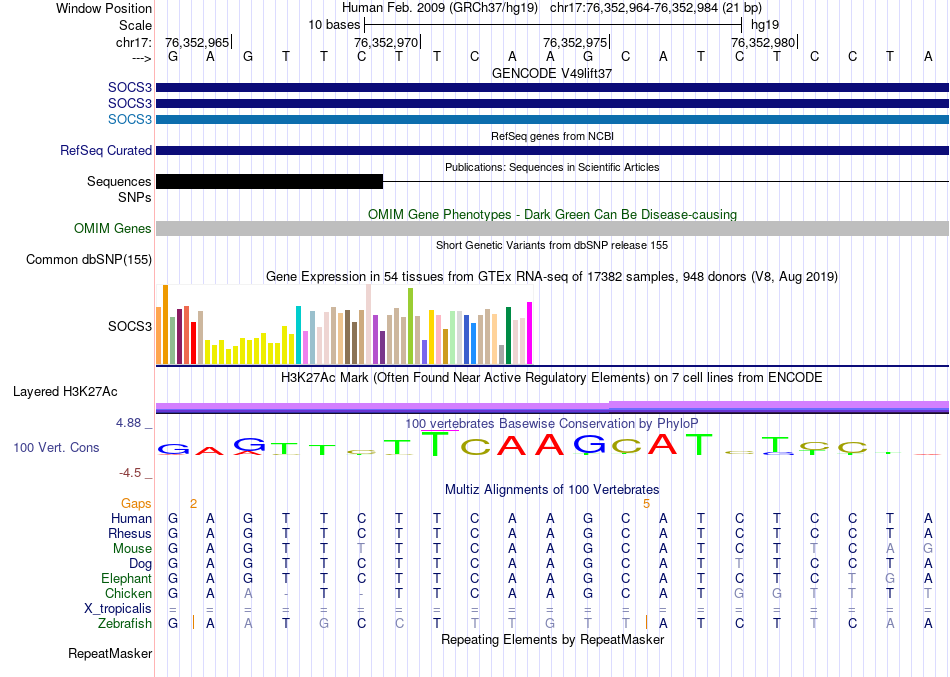Screen dimensions: 950x677
Task: Click the light-blue SOCS3 transcript bar
Action: (552, 119)
